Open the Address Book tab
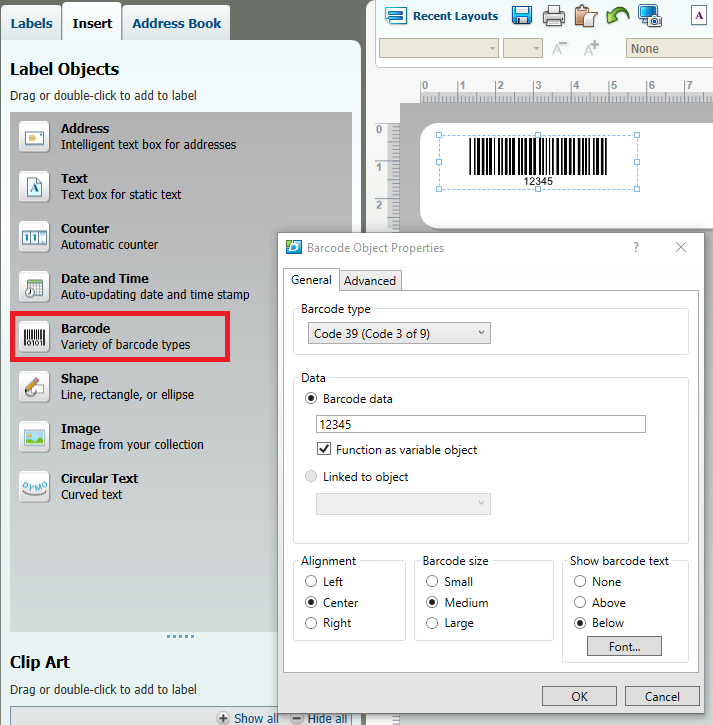 click(176, 23)
